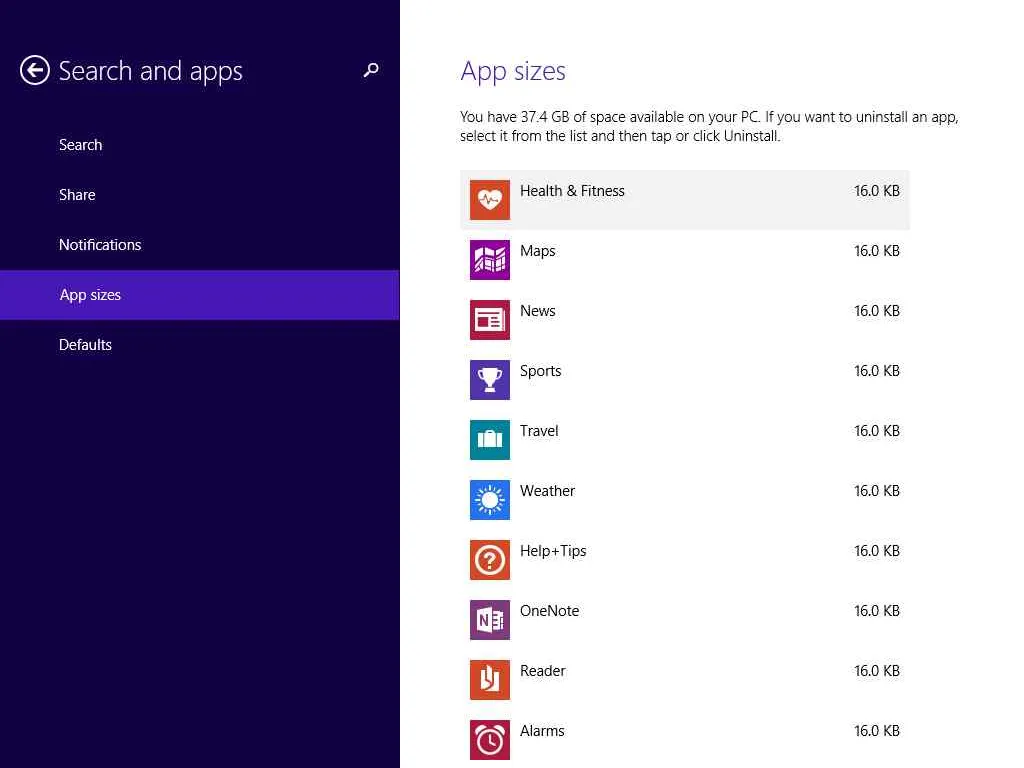Select the OneNote app name
Image resolution: width=1024 pixels, height=768 pixels.
click(549, 611)
